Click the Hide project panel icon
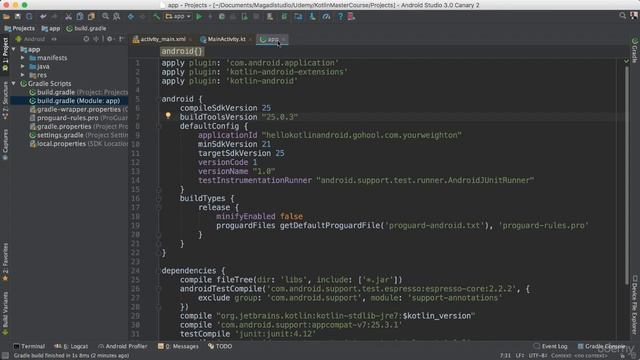 [x=121, y=39]
